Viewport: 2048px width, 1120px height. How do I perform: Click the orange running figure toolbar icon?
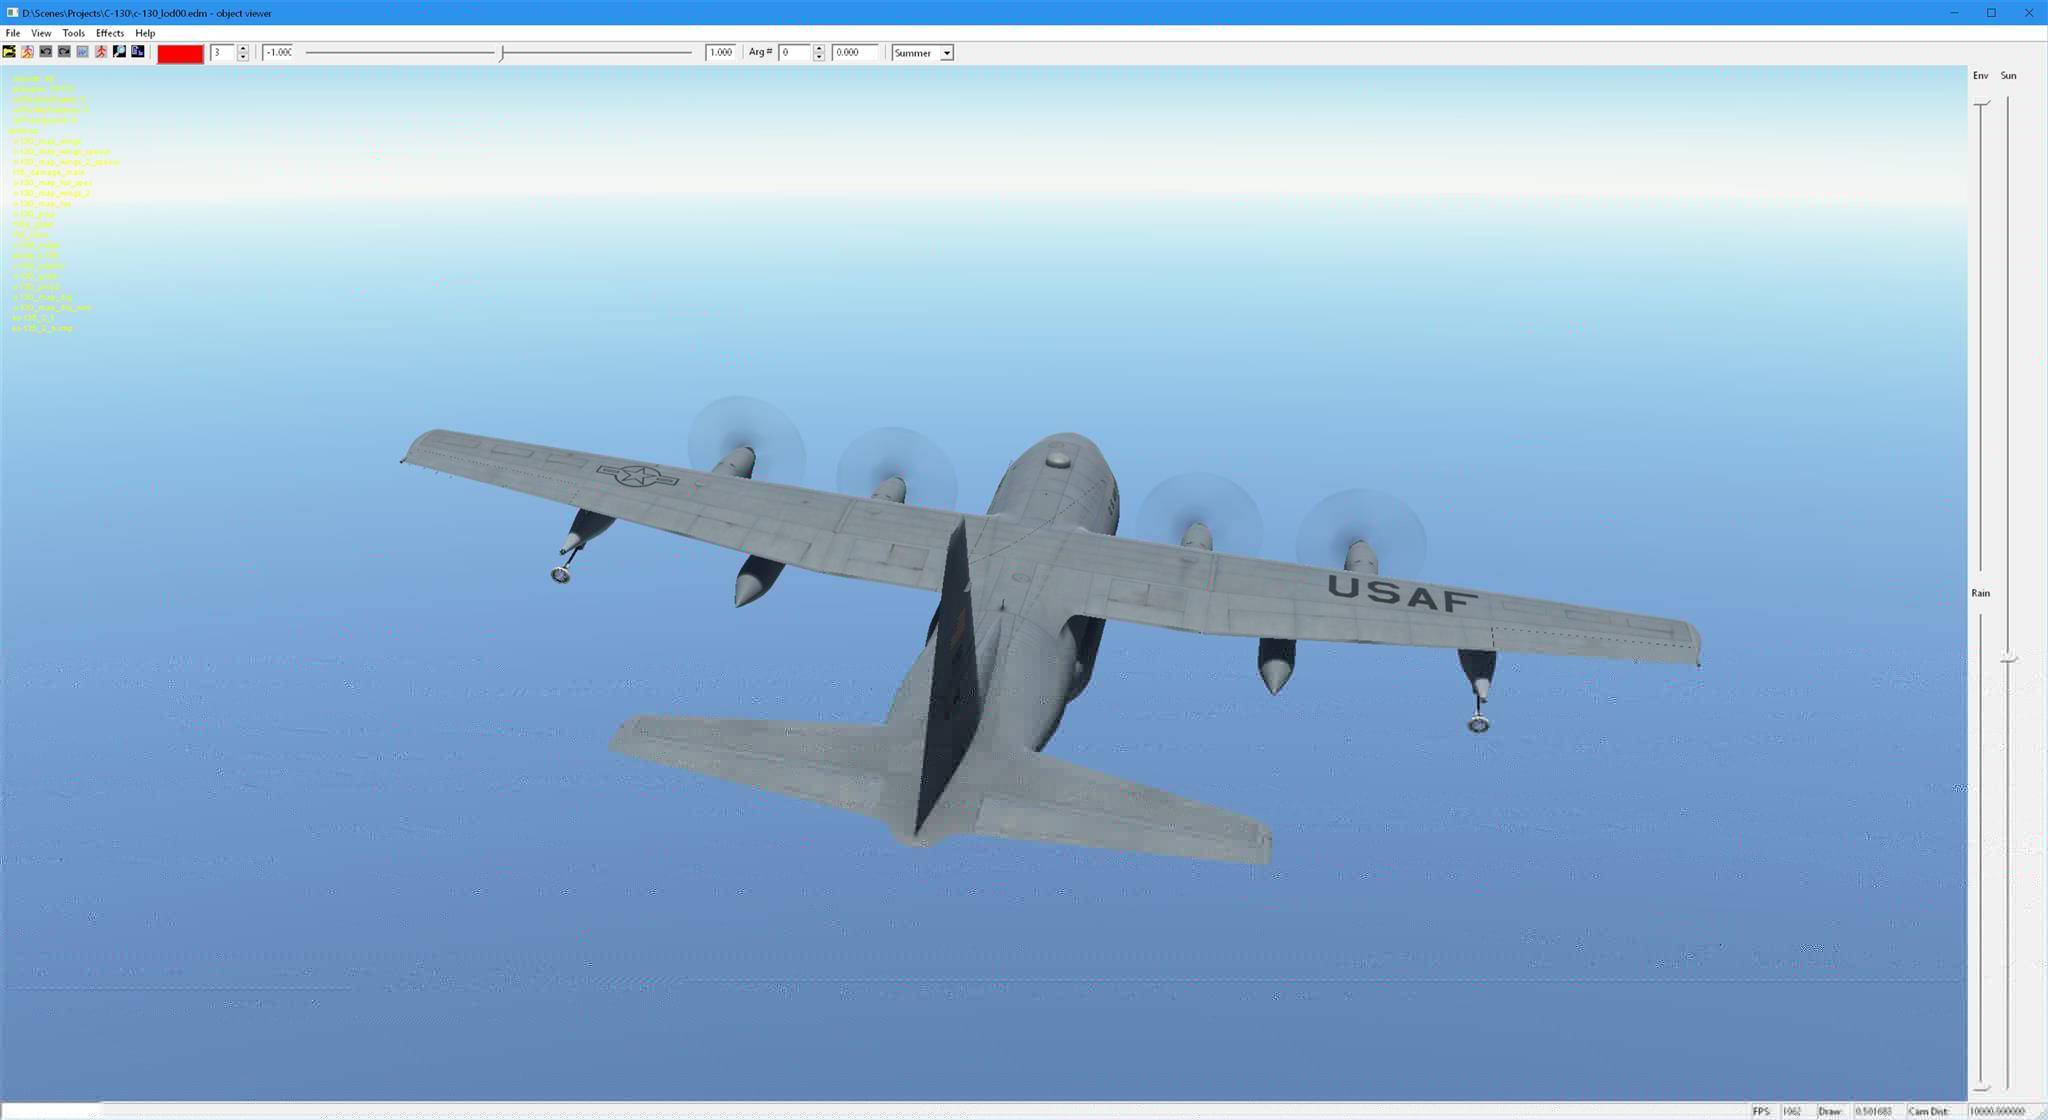27,52
